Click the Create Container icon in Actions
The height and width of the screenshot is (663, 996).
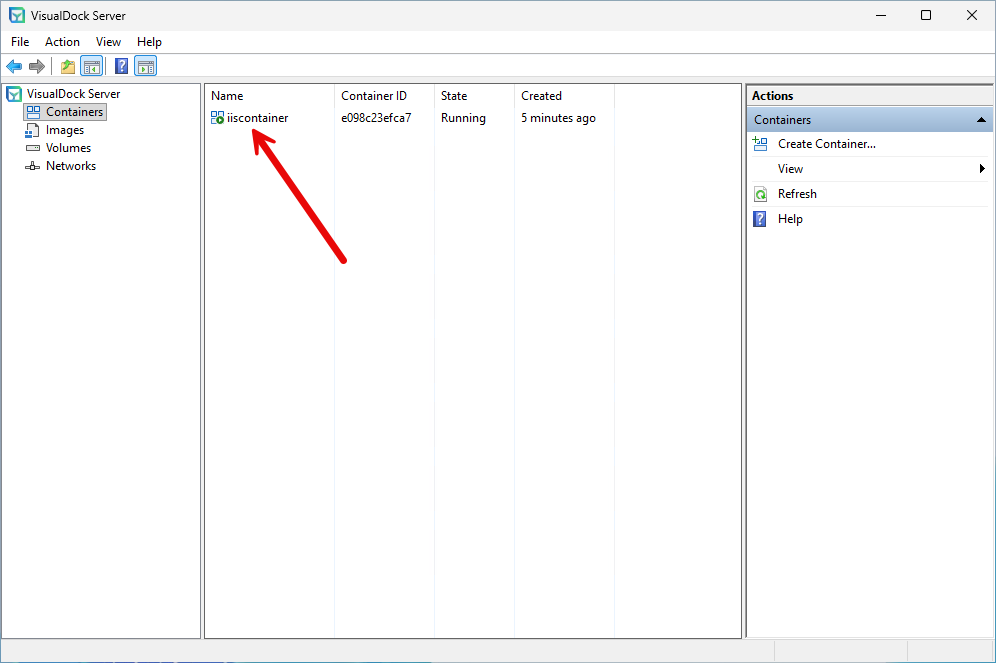click(x=760, y=144)
